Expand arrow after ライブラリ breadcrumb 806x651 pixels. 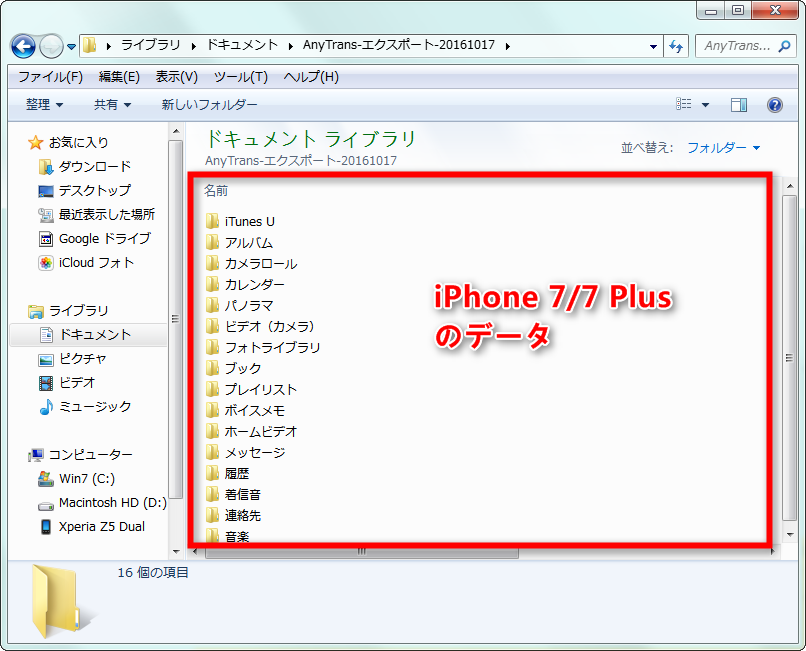(194, 46)
